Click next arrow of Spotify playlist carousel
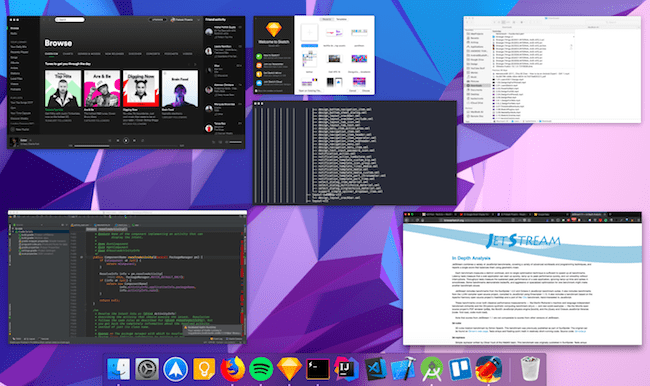This screenshot has width=650, height=386. (195, 64)
